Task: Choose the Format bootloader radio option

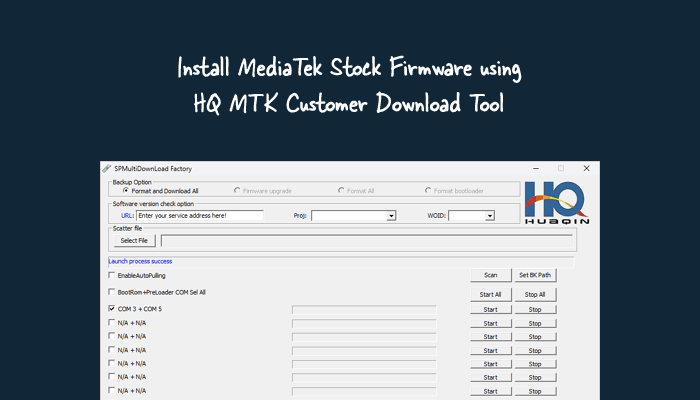Action: [x=428, y=190]
